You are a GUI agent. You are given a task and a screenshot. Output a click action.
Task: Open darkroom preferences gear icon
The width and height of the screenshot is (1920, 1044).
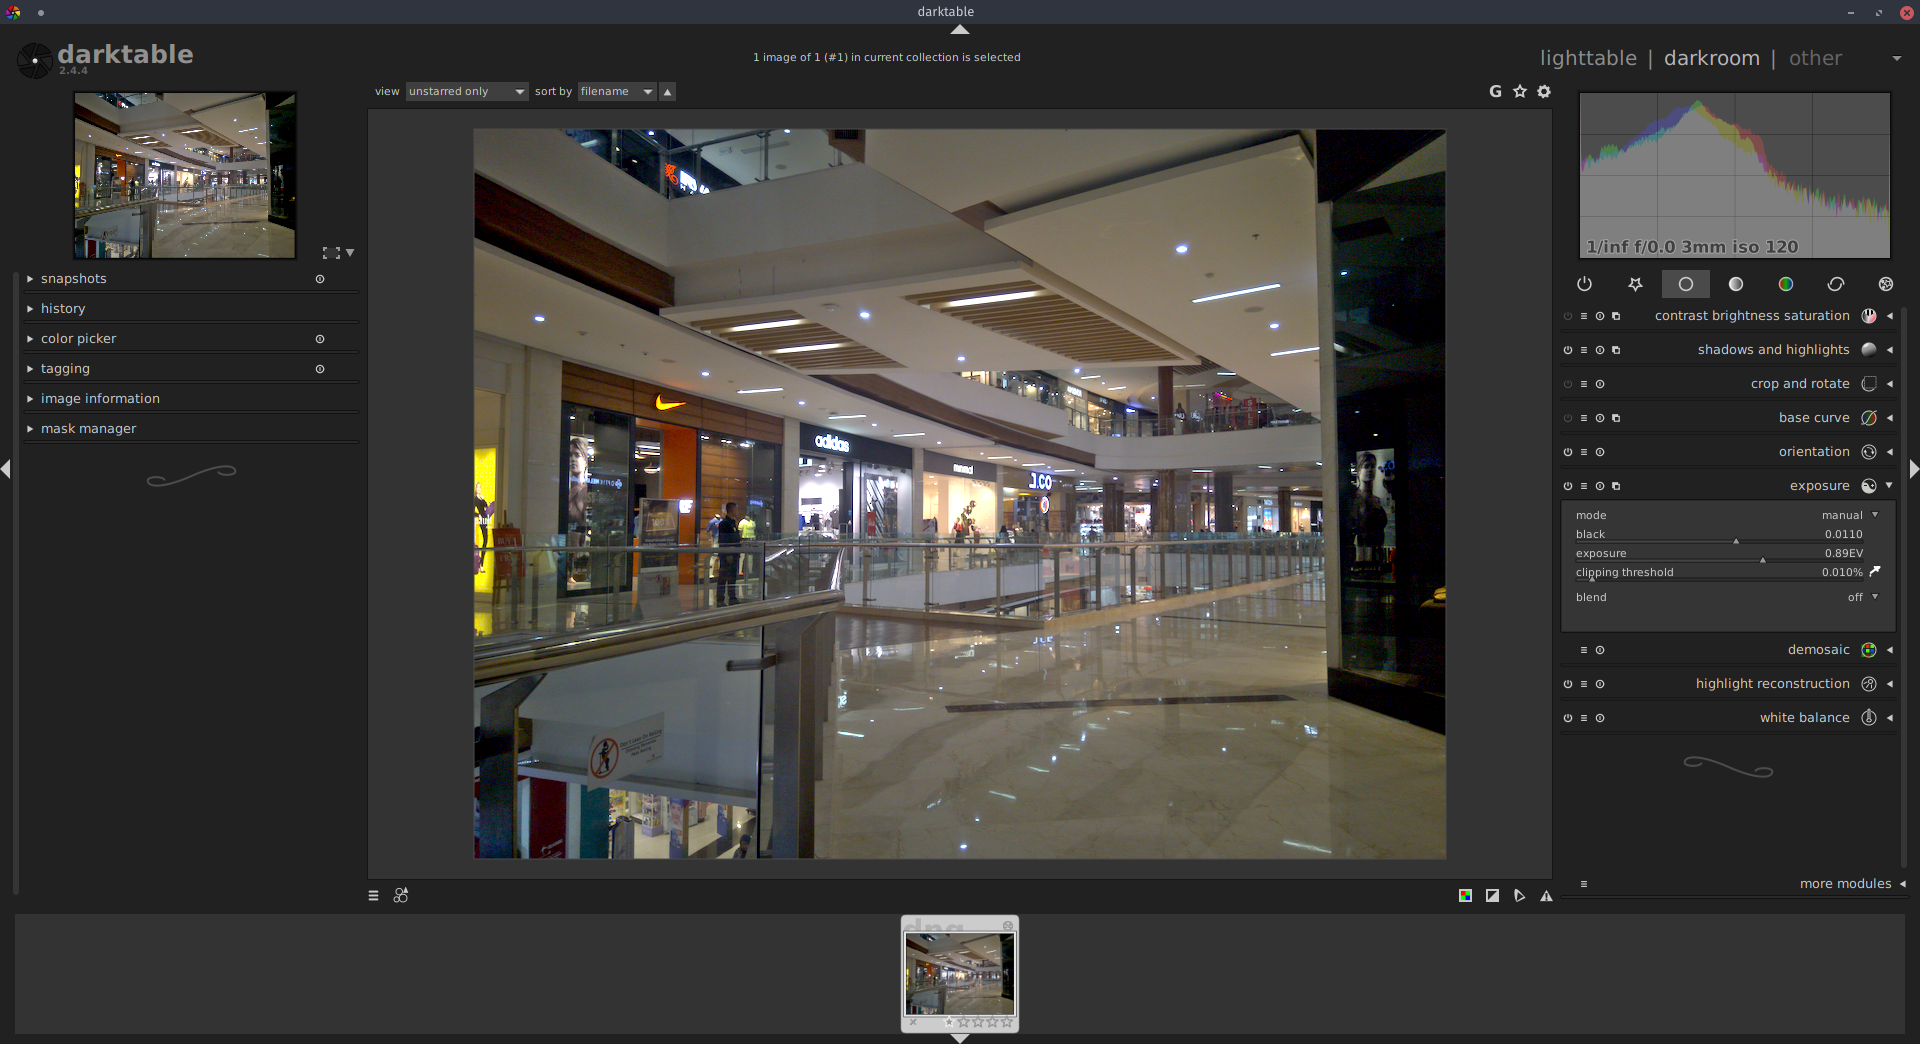click(x=1544, y=92)
